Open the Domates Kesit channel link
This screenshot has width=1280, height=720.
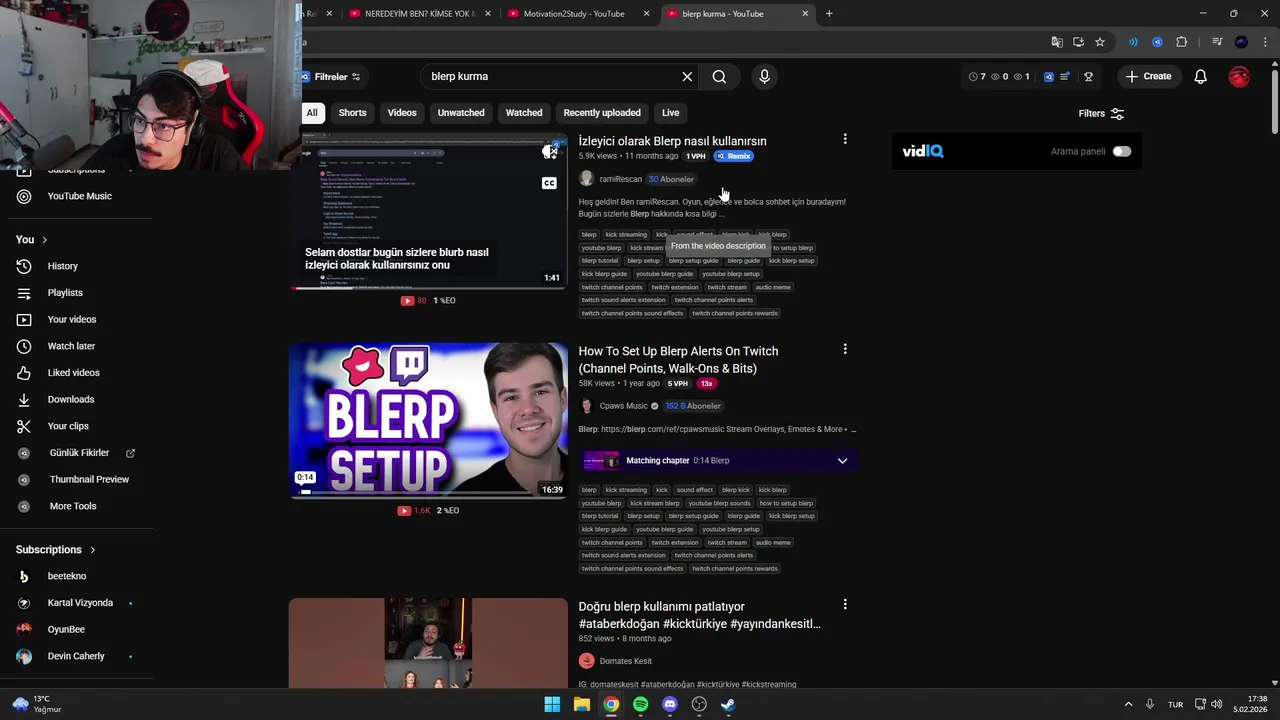625,661
